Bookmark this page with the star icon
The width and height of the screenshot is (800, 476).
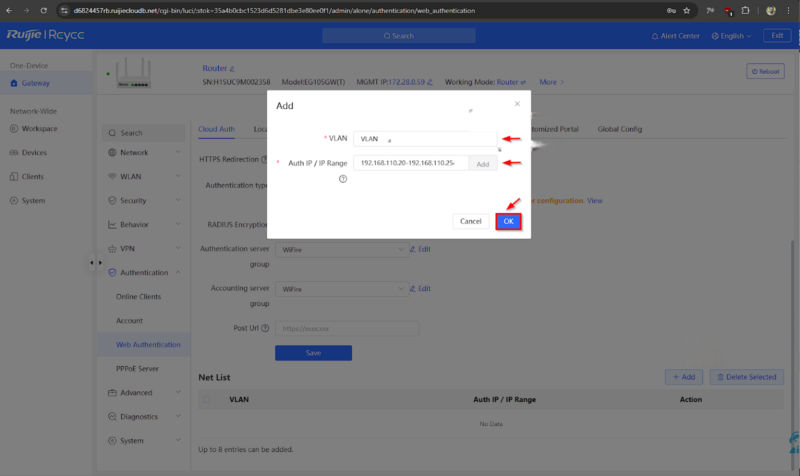[686, 11]
